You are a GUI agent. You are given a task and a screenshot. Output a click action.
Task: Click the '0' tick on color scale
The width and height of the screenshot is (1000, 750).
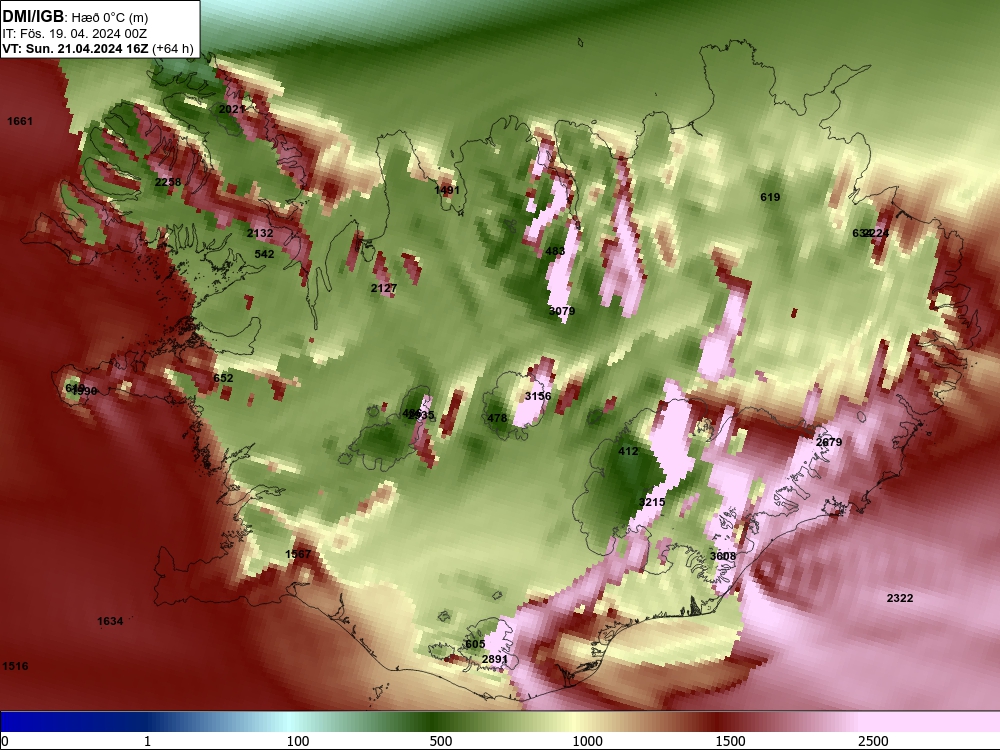(5, 741)
